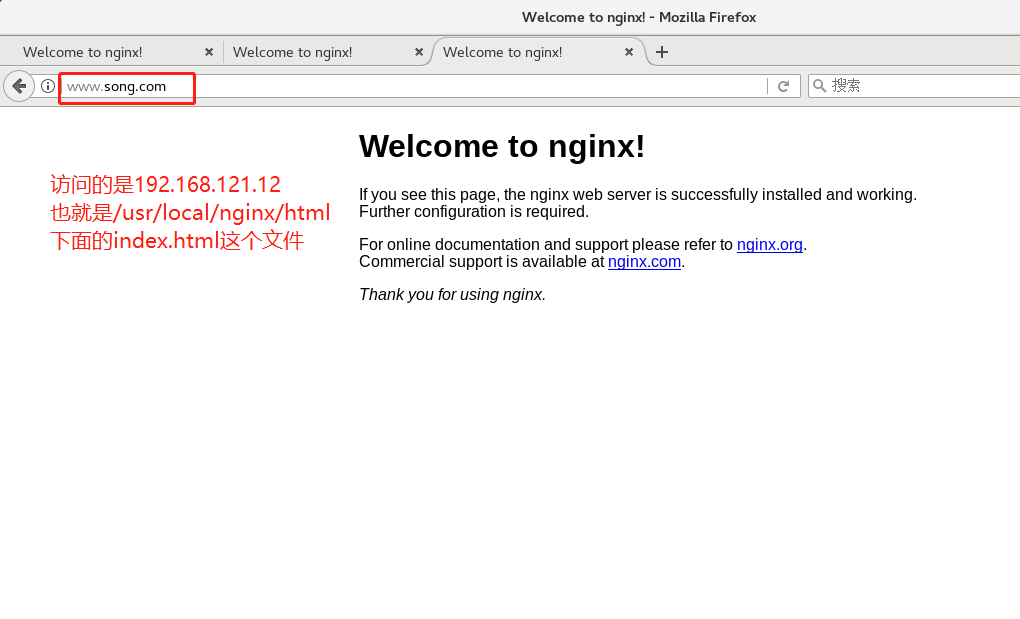Viewport: 1020px width, 619px height.
Task: Click the 'If you see this page' sentence
Action: click(638, 194)
